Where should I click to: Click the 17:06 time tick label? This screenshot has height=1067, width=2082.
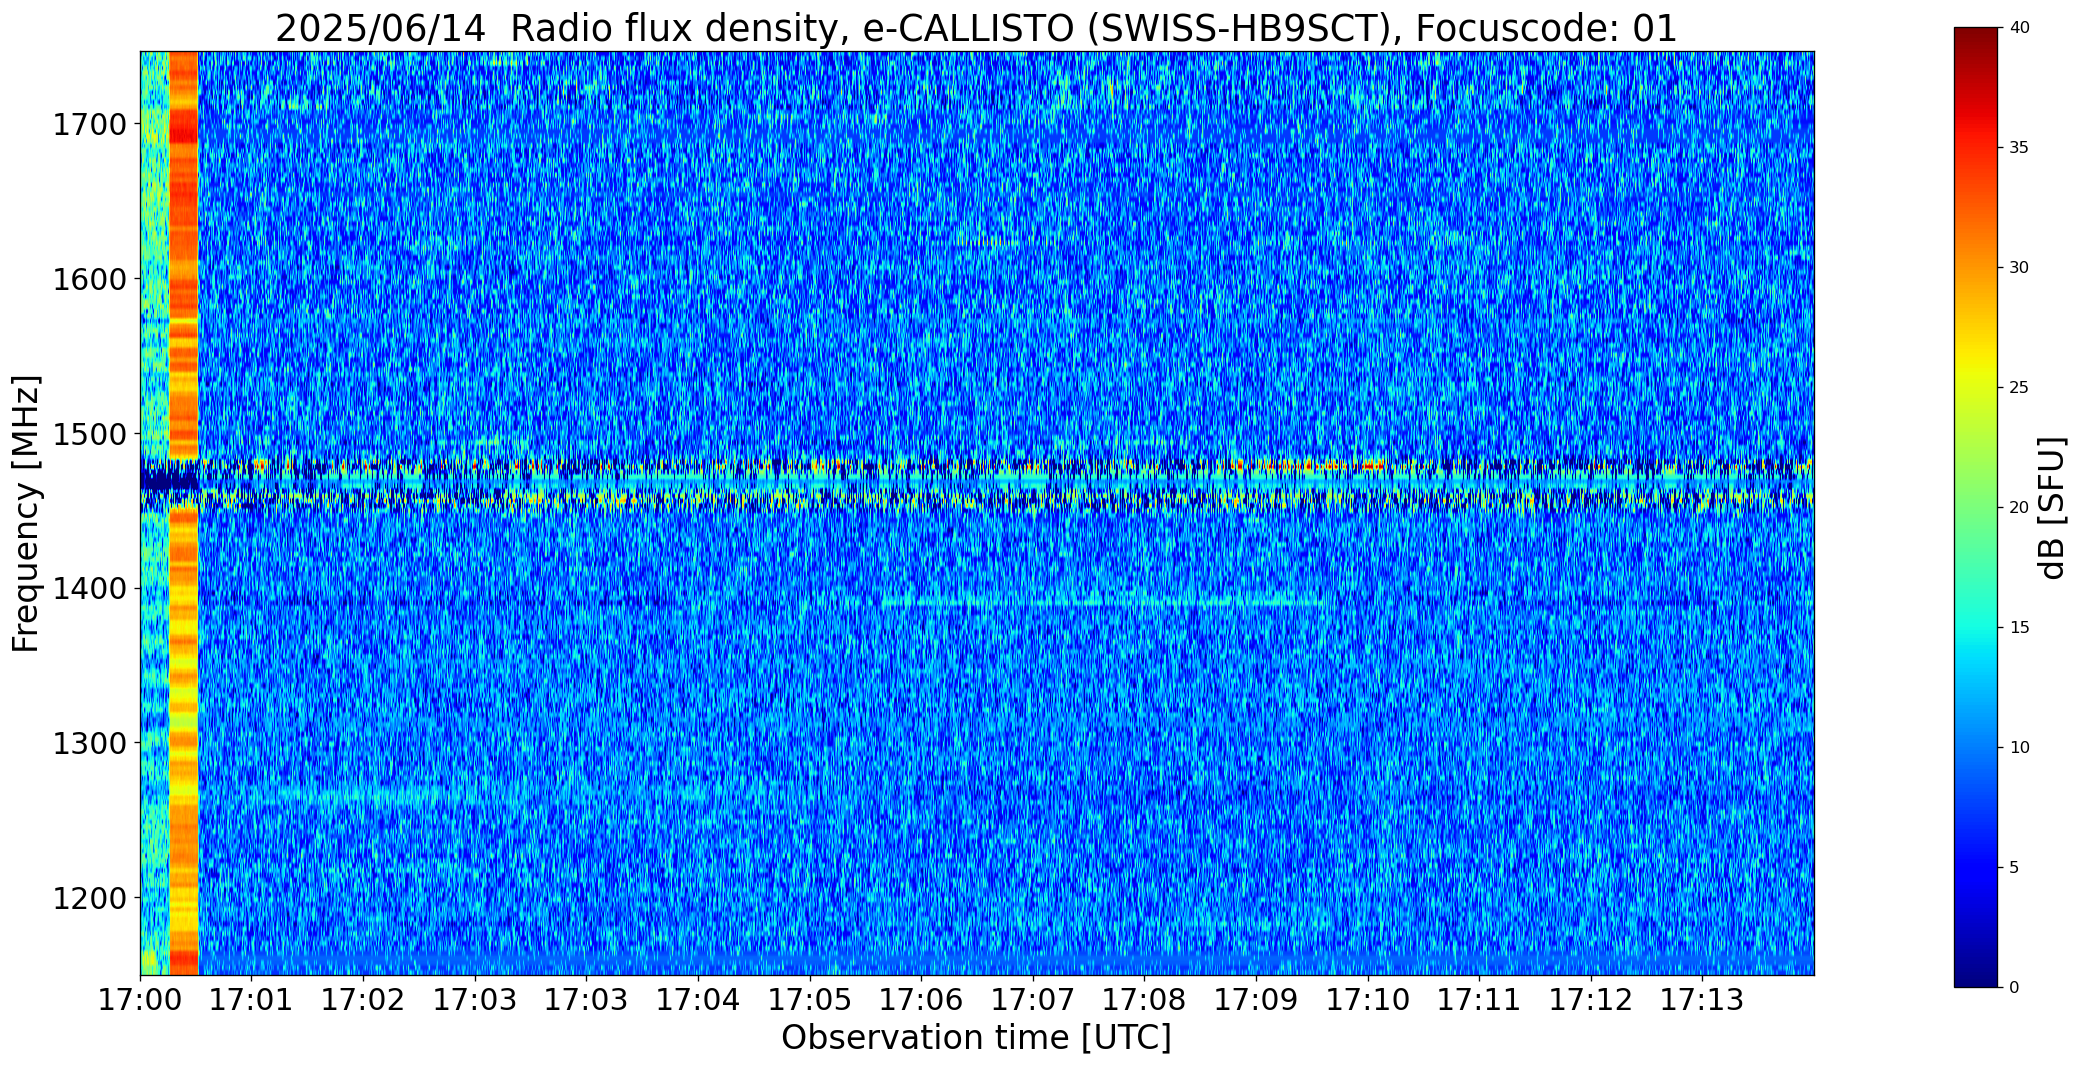click(x=921, y=1000)
